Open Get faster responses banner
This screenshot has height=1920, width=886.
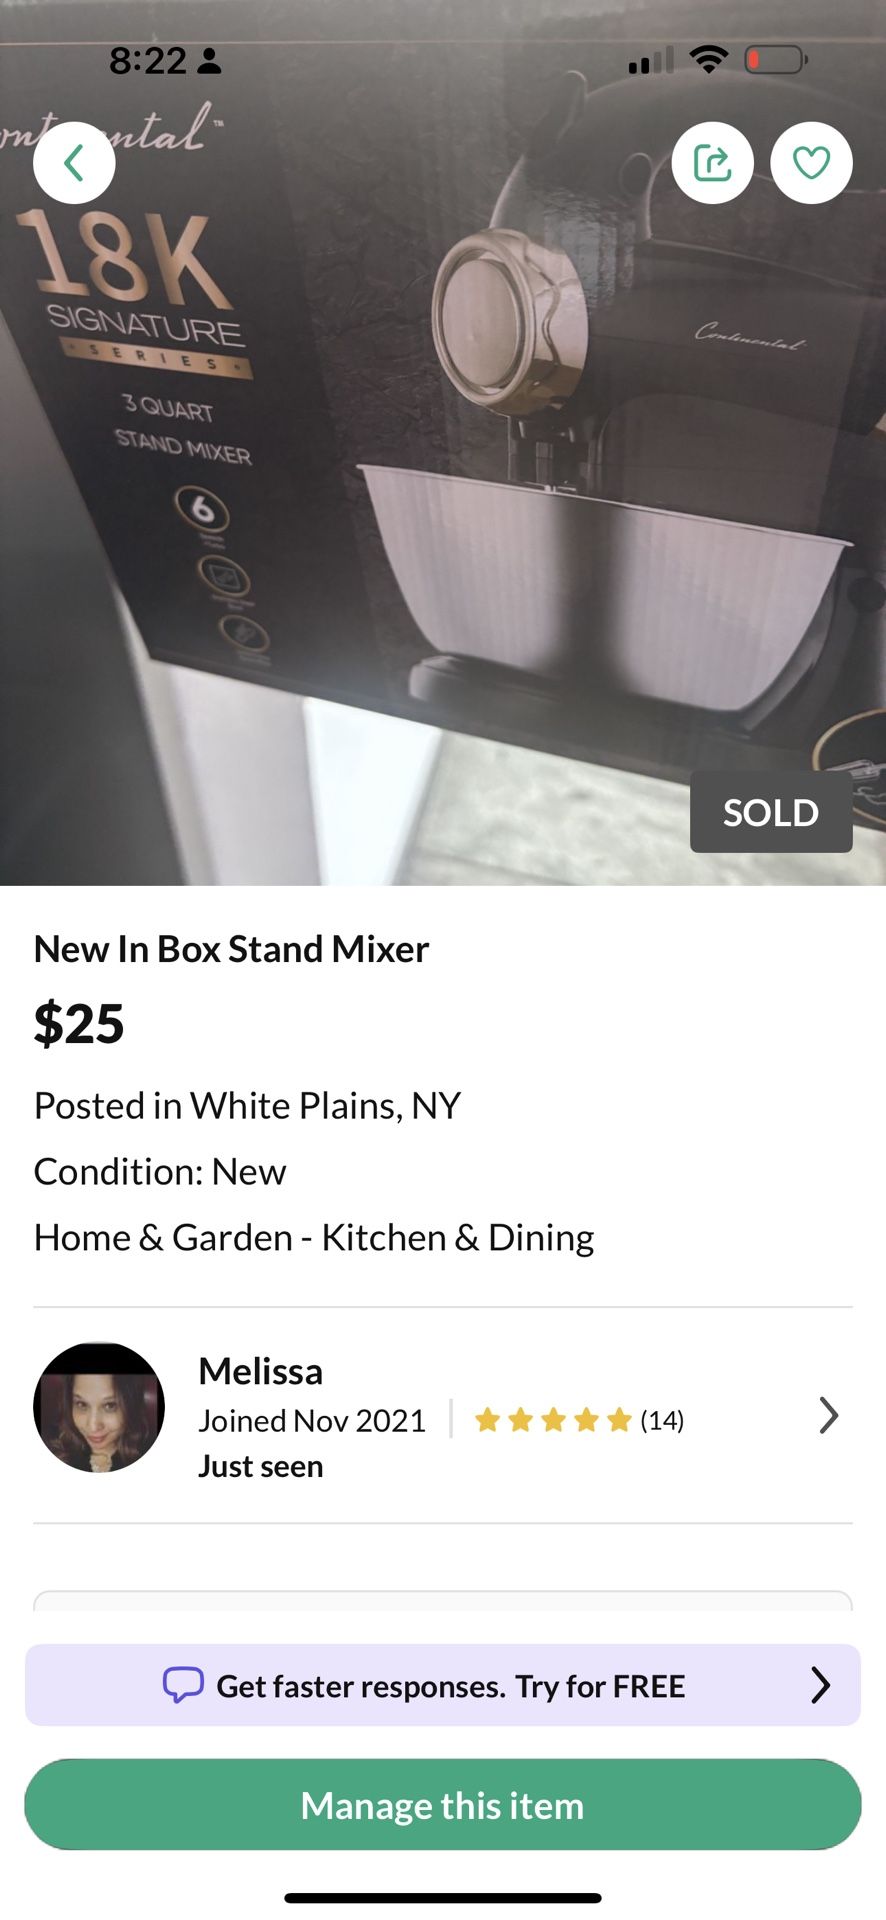point(450,1686)
